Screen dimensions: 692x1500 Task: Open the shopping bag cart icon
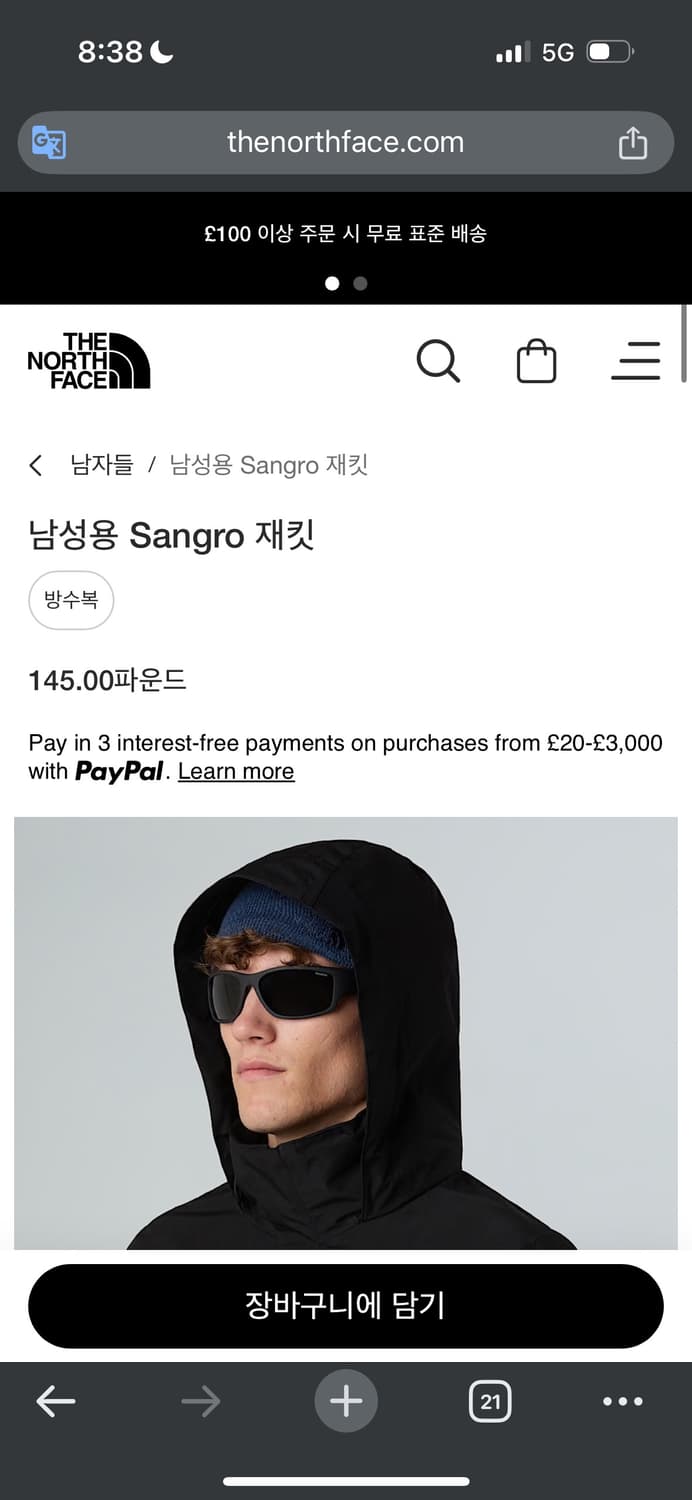(536, 361)
